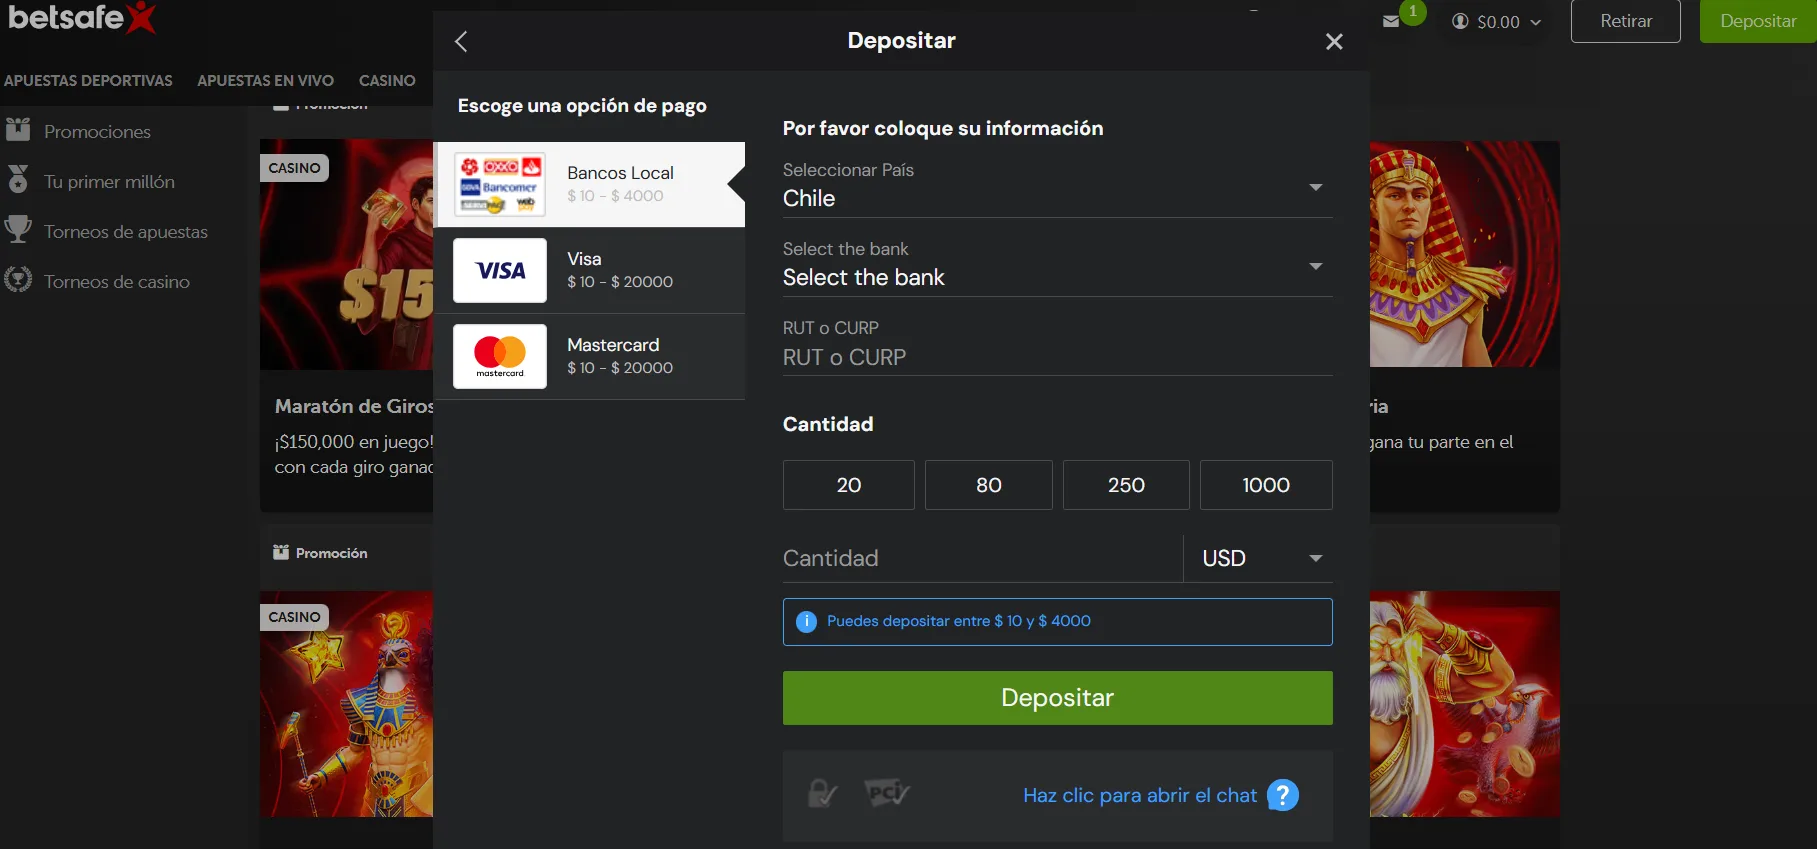
Task: Open the Seleccionar País dropdown showing Chile
Action: point(1057,187)
